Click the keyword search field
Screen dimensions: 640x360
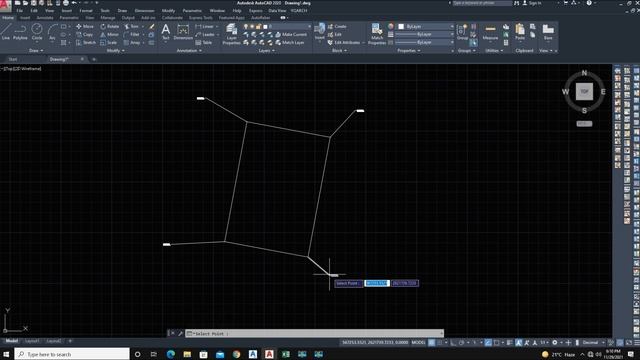482,3
